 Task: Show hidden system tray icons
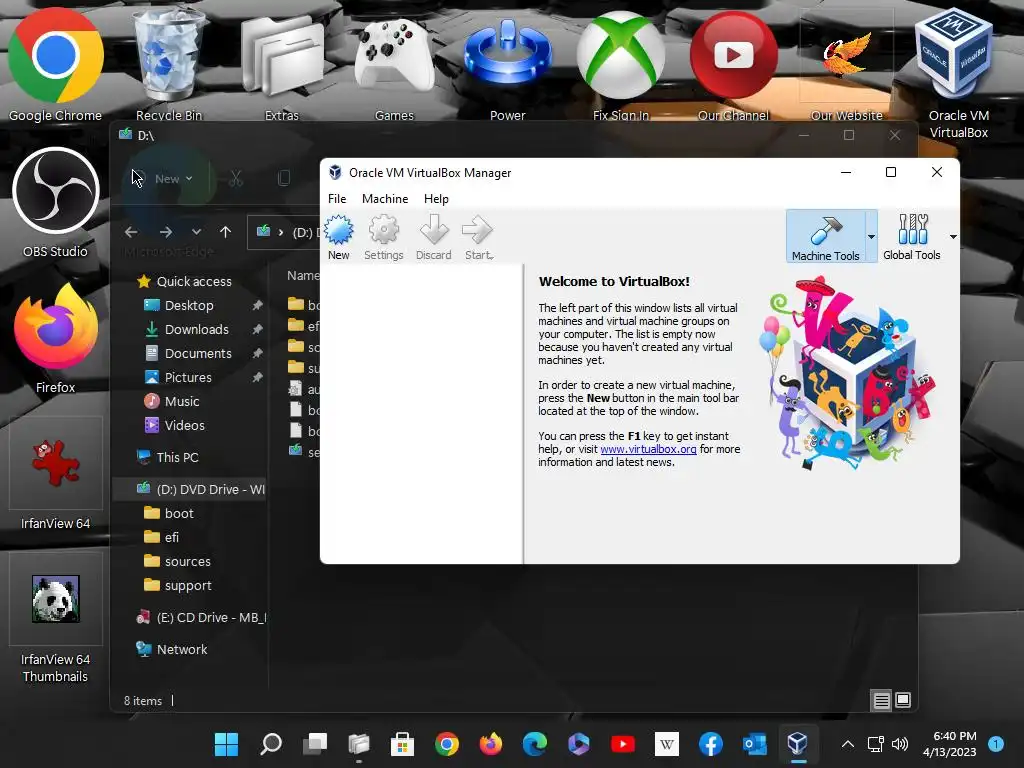click(848, 744)
